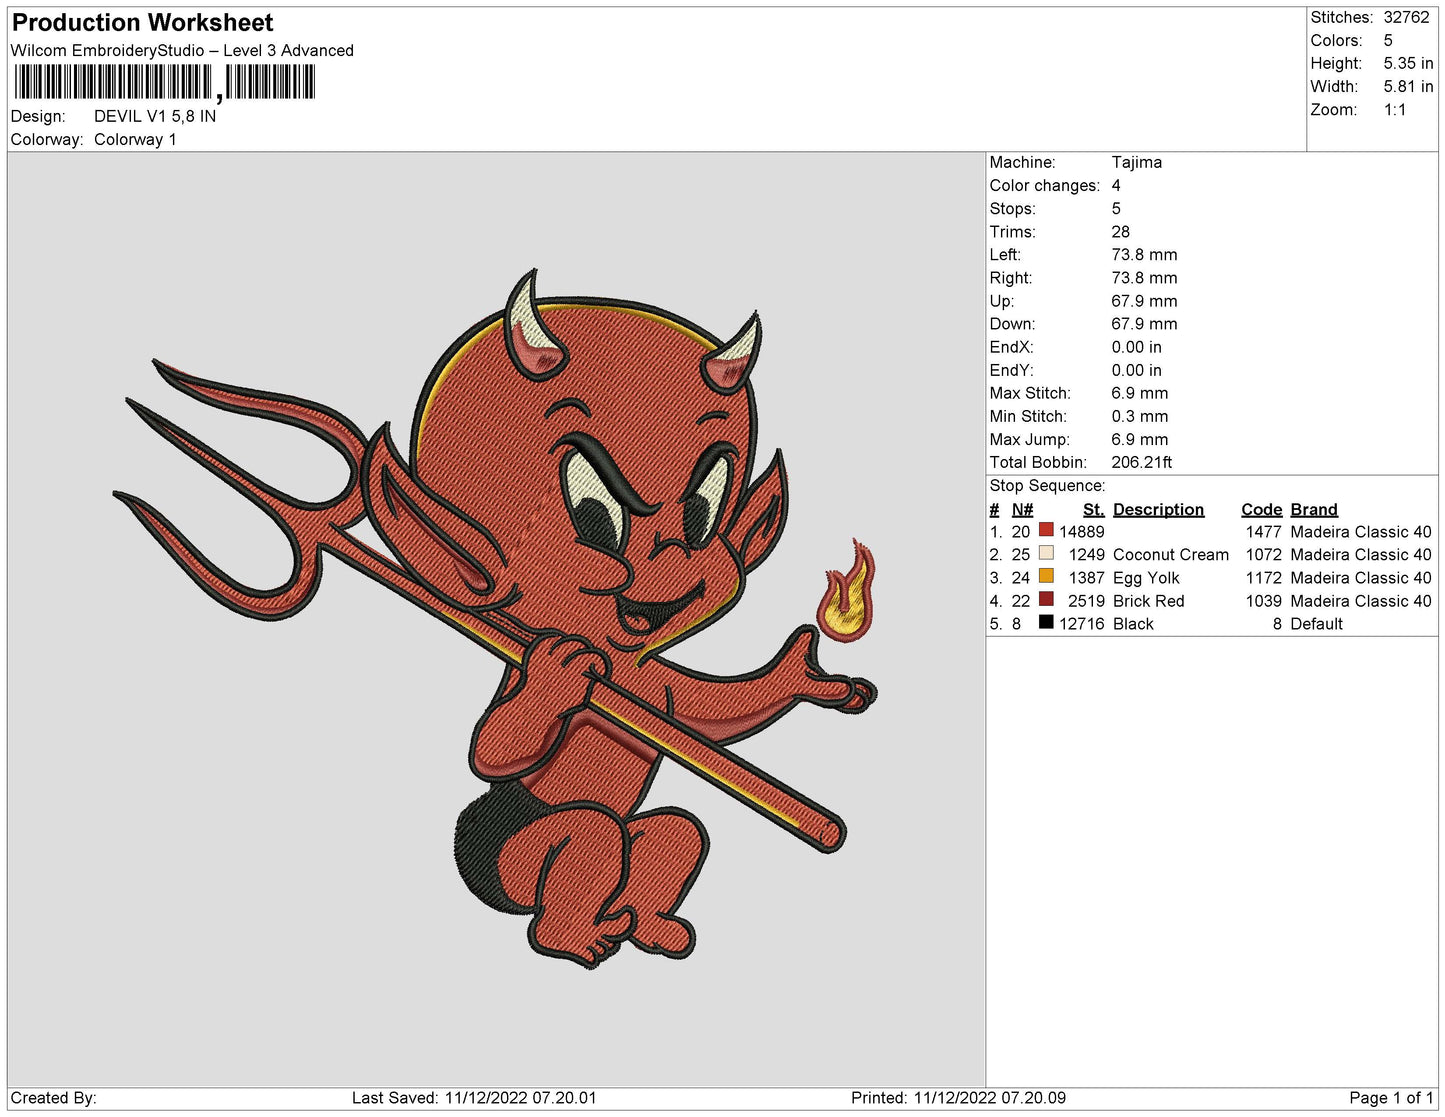Click the devil embroidery design preview
Screen dimensions: 1445x1117
(x=496, y=618)
